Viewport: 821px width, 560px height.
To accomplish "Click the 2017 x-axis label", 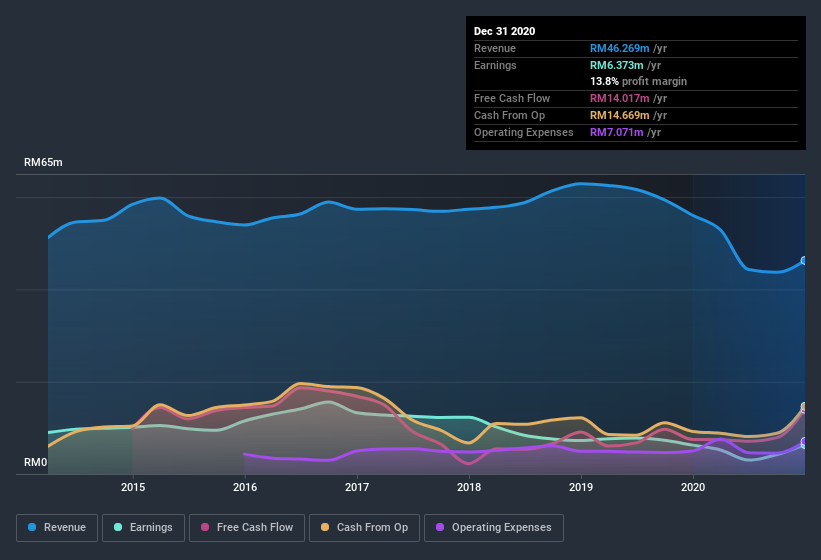I will tap(357, 487).
